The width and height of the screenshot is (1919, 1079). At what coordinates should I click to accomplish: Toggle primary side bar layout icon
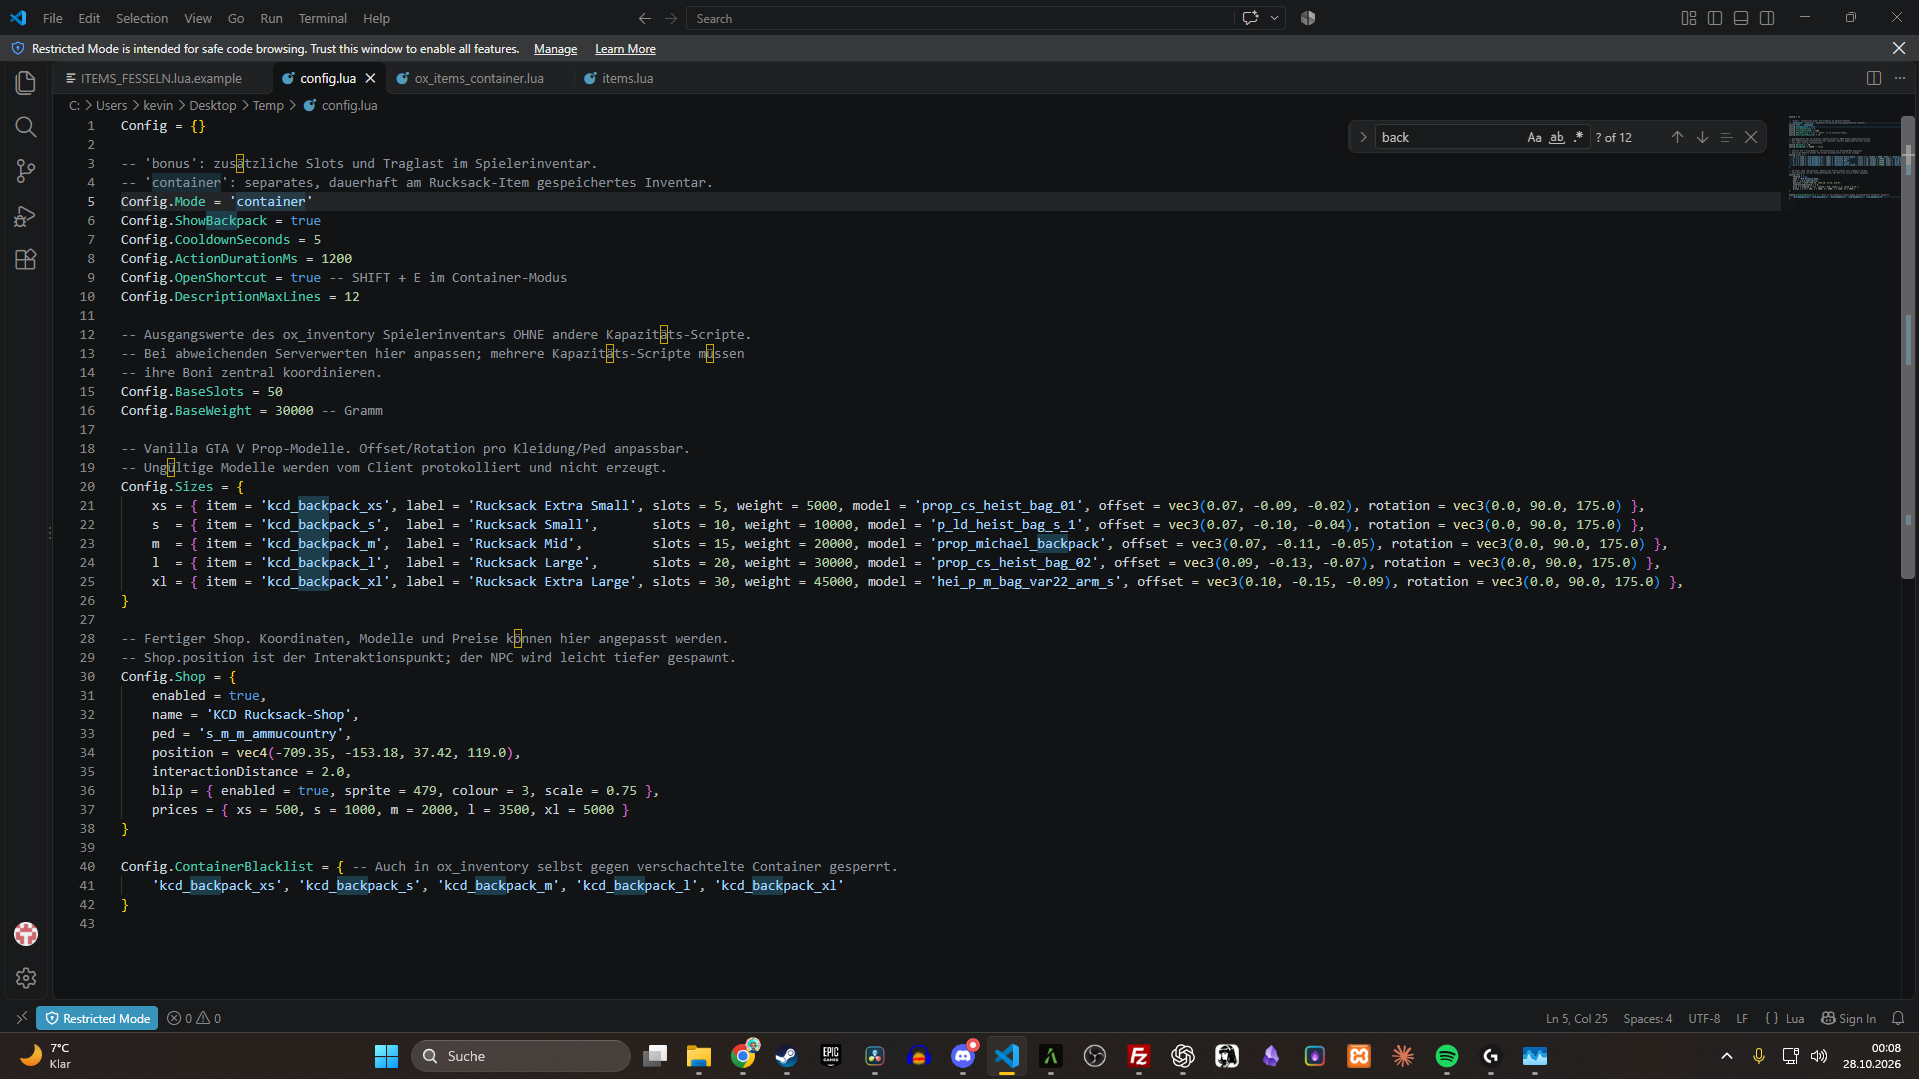click(1715, 18)
